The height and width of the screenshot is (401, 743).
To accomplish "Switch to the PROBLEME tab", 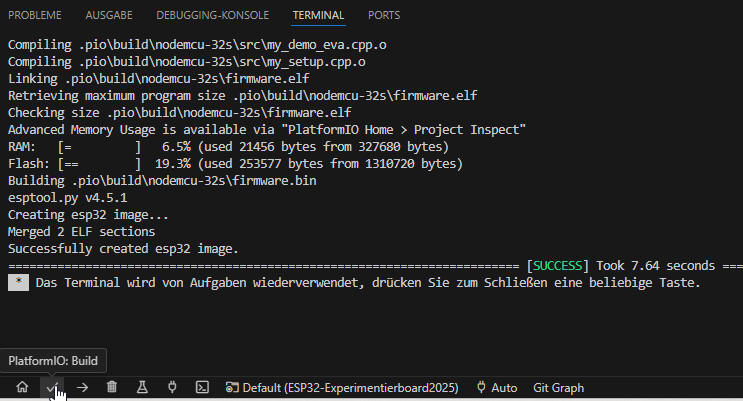I will [x=35, y=16].
